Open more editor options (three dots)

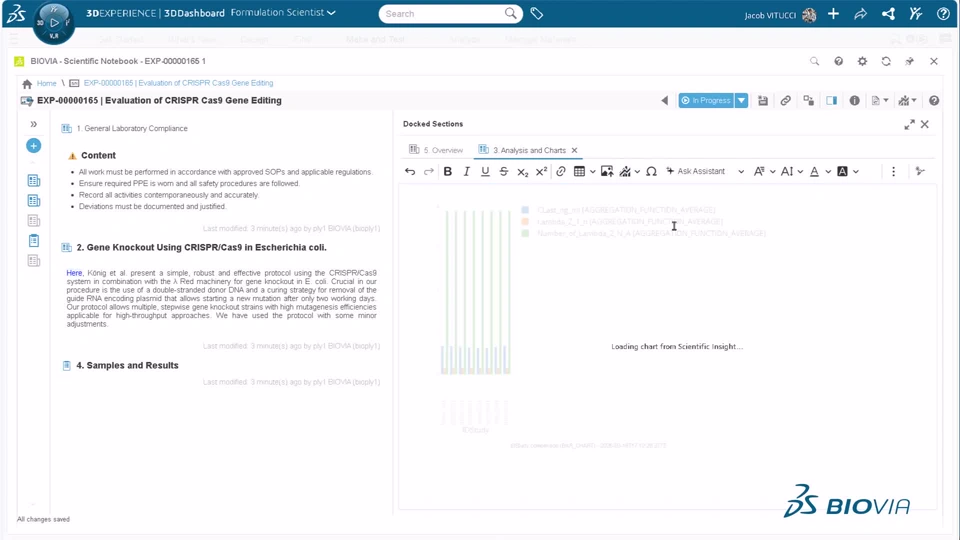[x=893, y=171]
